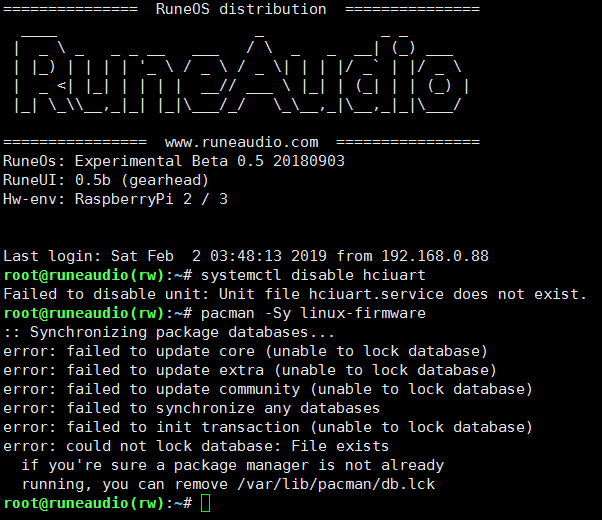Click the command 'pacman -Sy linux-firmware'
The width and height of the screenshot is (602, 520).
(313, 313)
